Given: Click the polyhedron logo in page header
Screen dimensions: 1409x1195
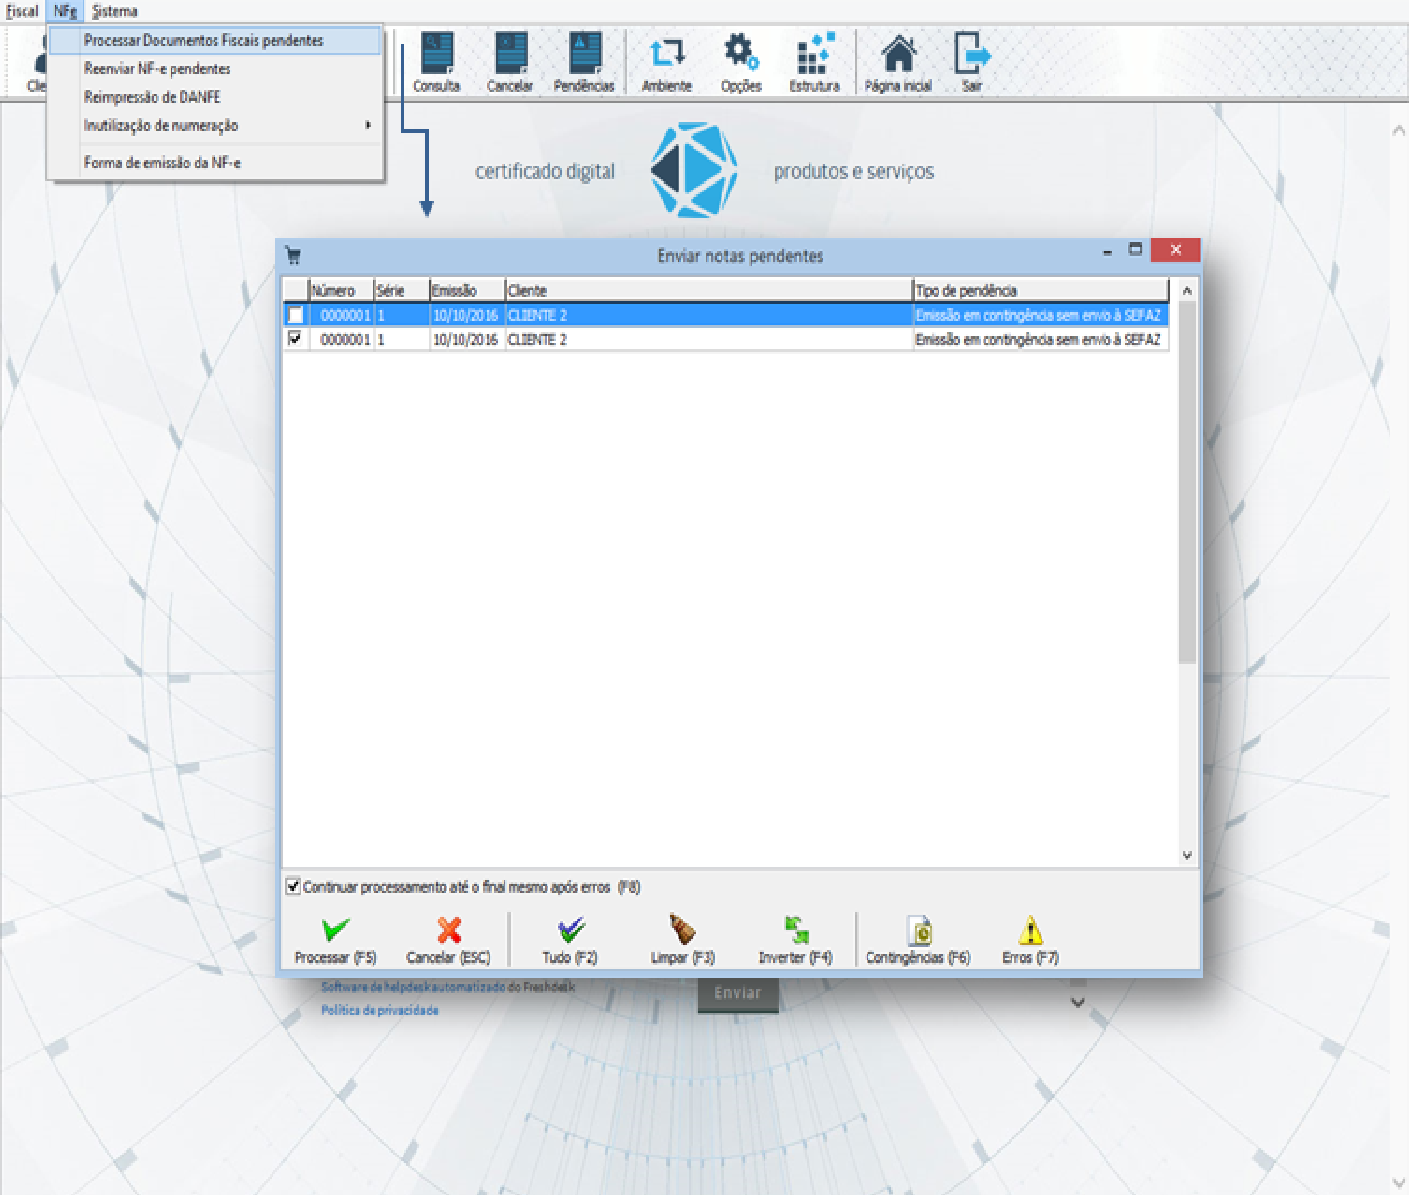Looking at the screenshot, I should 693,170.
